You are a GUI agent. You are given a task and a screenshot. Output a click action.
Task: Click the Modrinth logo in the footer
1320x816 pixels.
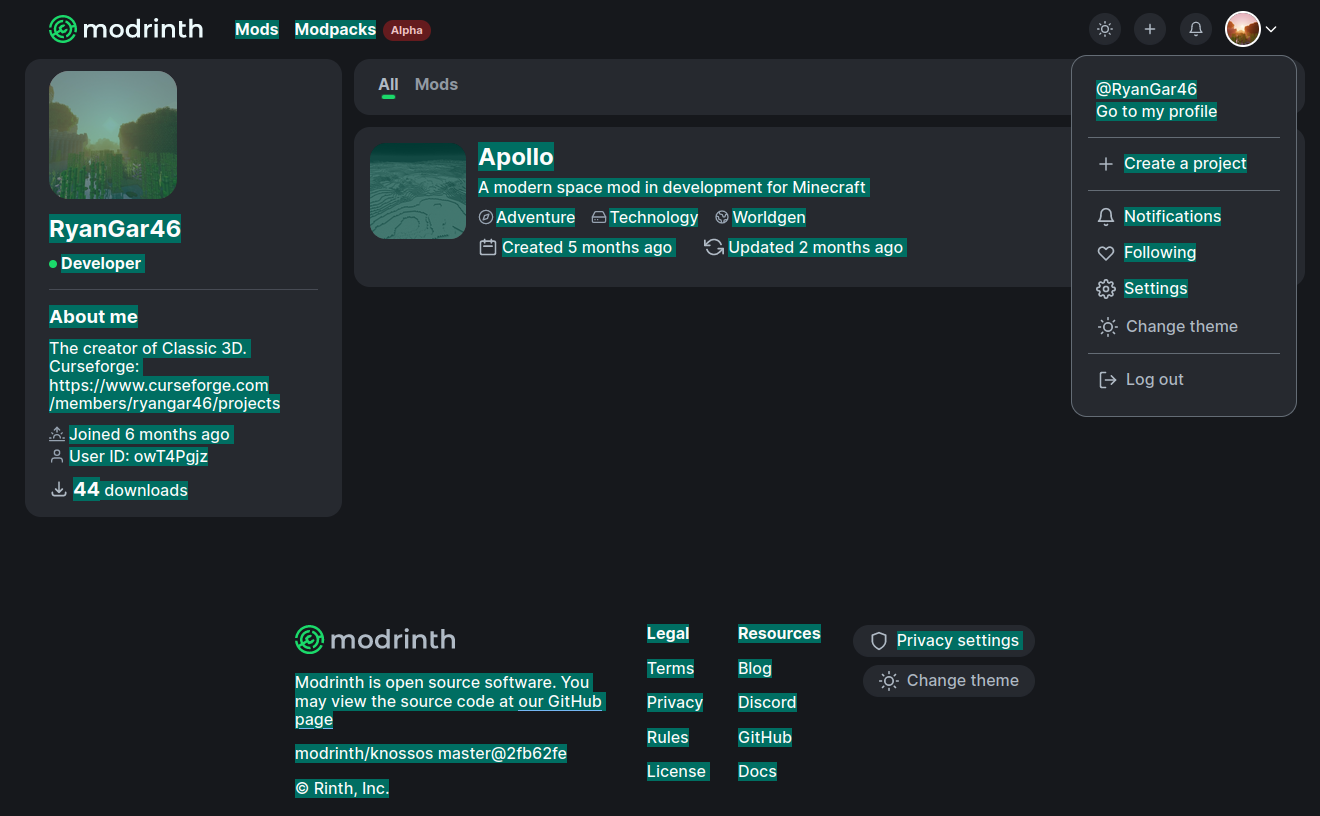pyautogui.click(x=375, y=639)
